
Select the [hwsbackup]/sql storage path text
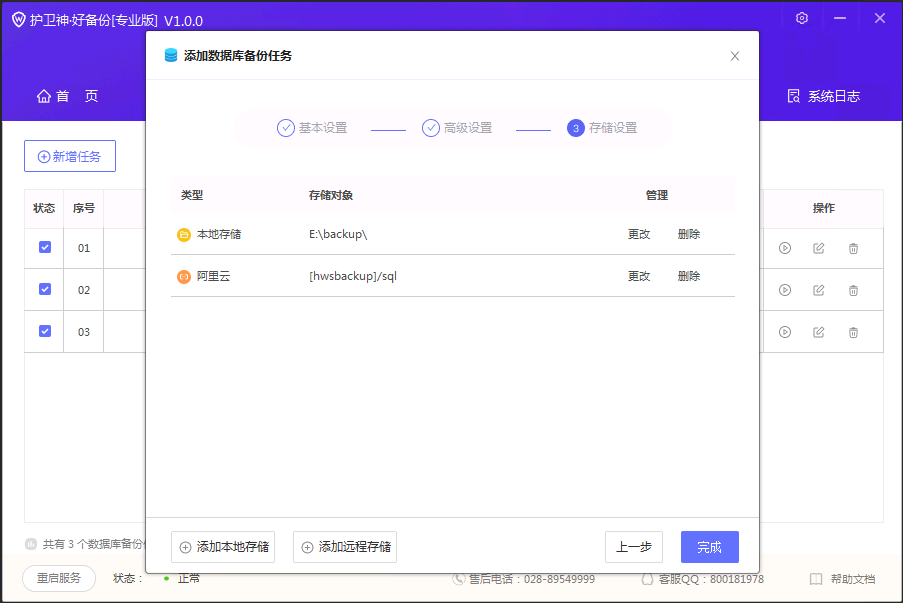pyautogui.click(x=353, y=276)
